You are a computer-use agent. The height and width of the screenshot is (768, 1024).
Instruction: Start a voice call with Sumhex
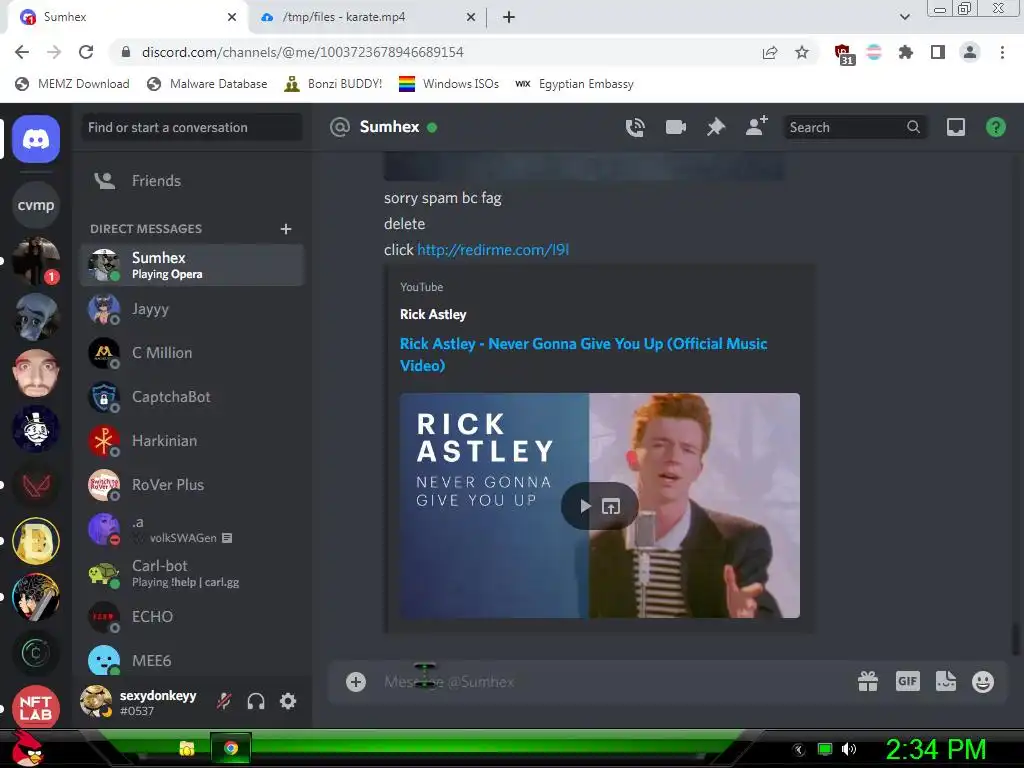[635, 127]
